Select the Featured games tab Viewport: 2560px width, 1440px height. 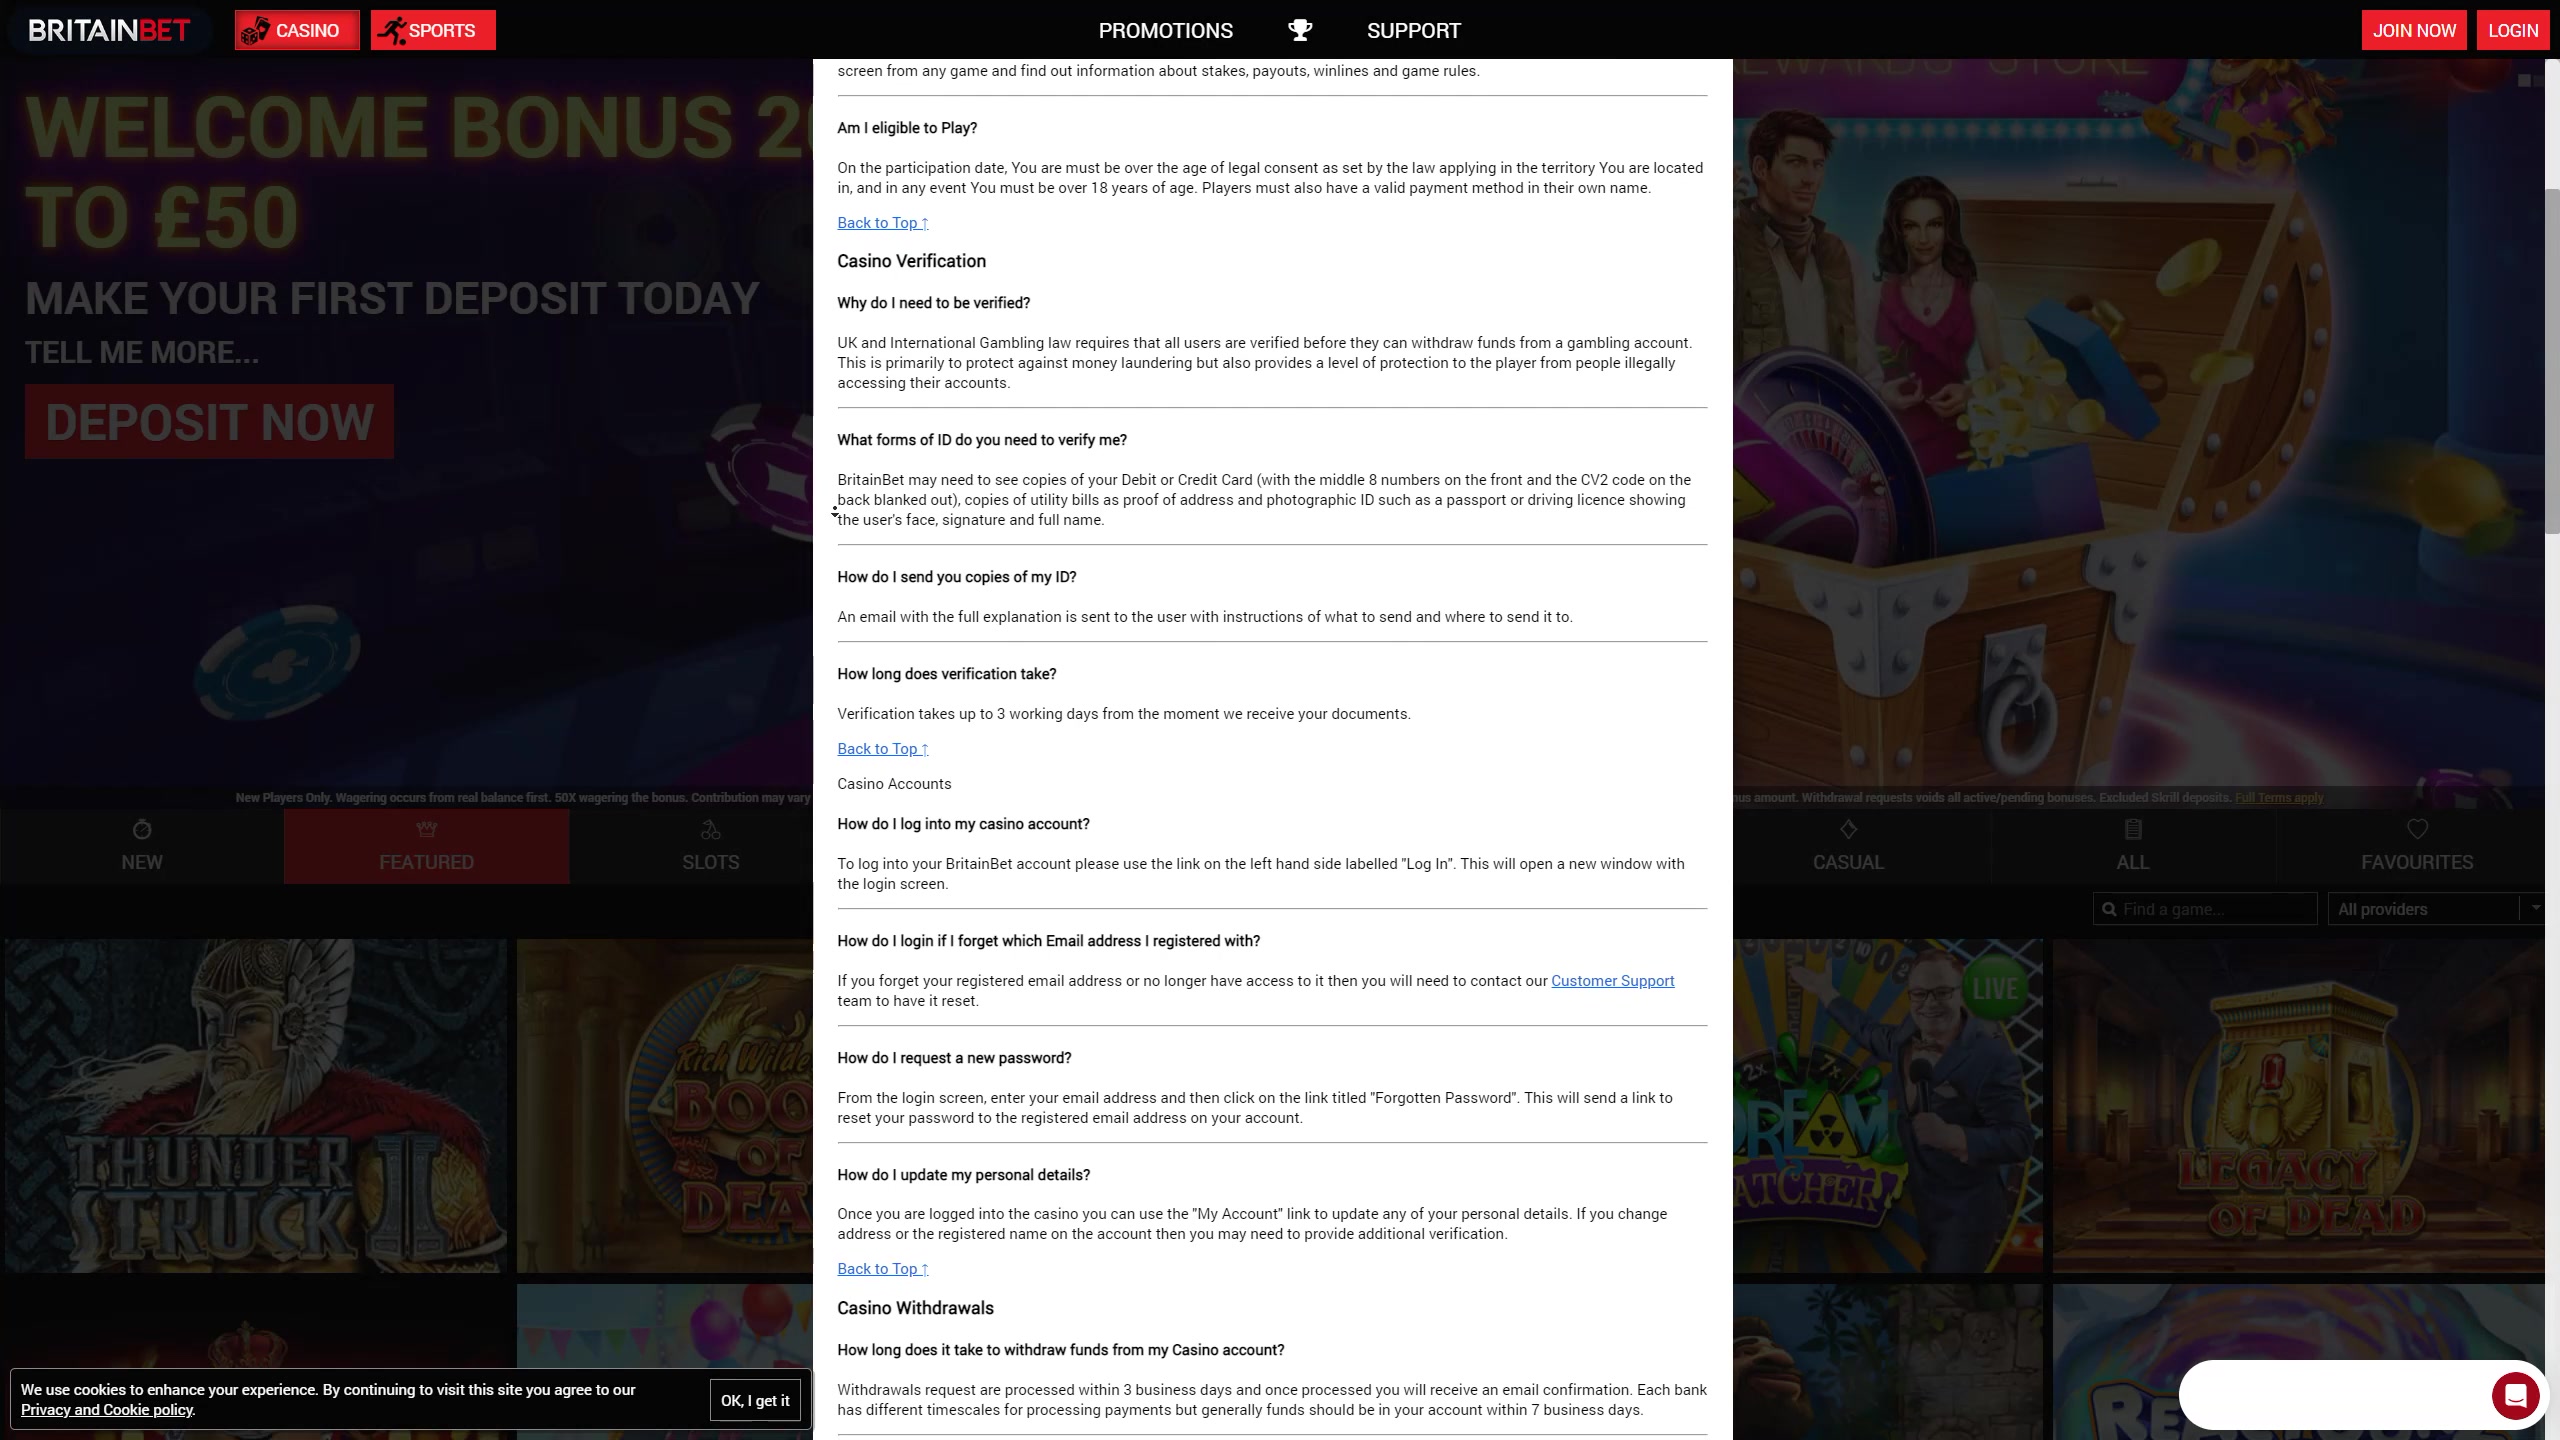click(x=426, y=847)
